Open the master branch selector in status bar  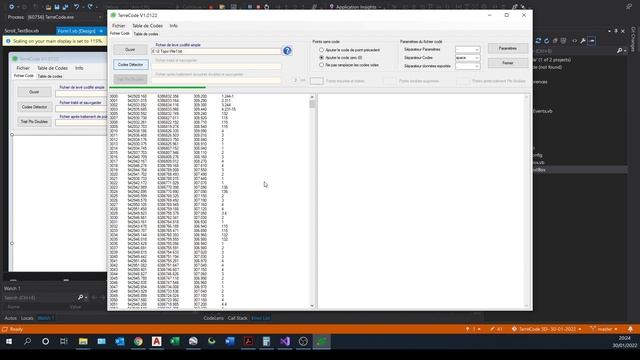point(604,329)
